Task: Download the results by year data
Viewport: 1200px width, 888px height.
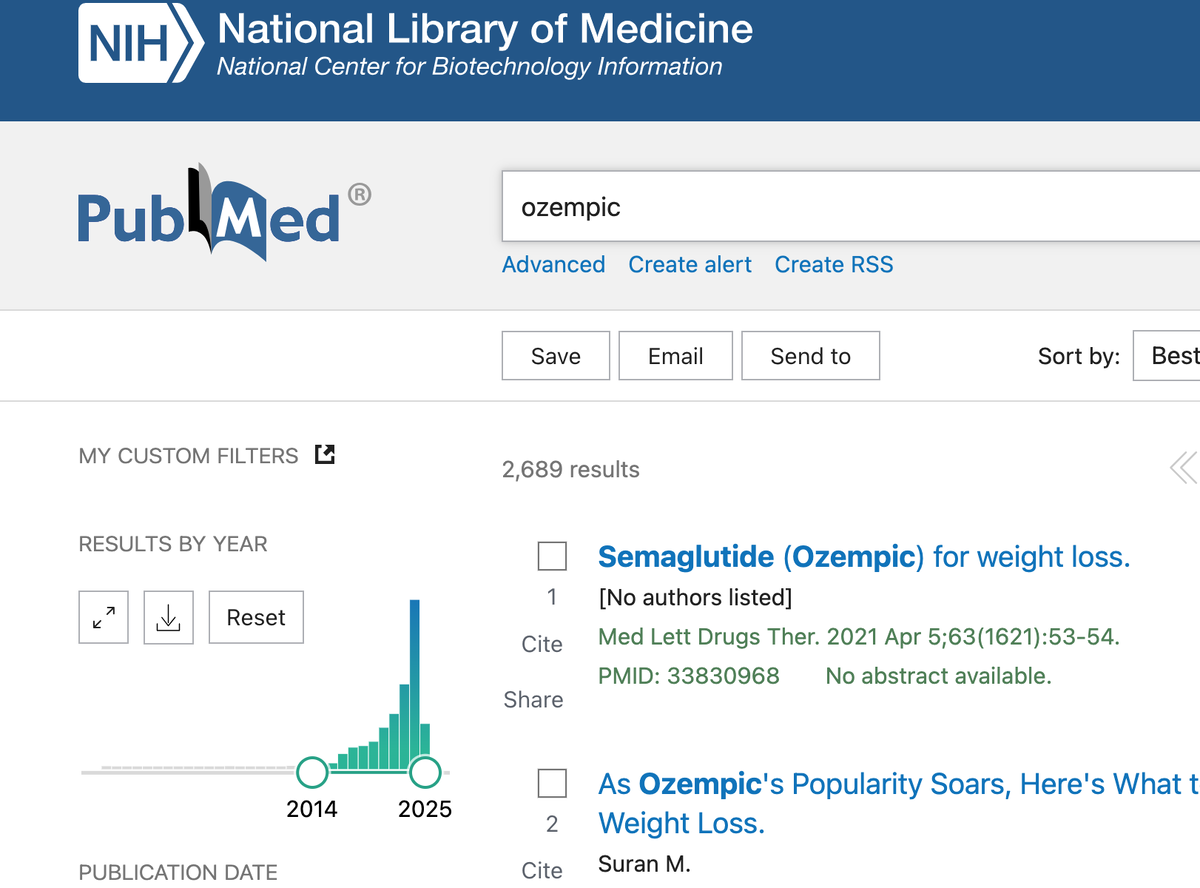Action: [168, 618]
